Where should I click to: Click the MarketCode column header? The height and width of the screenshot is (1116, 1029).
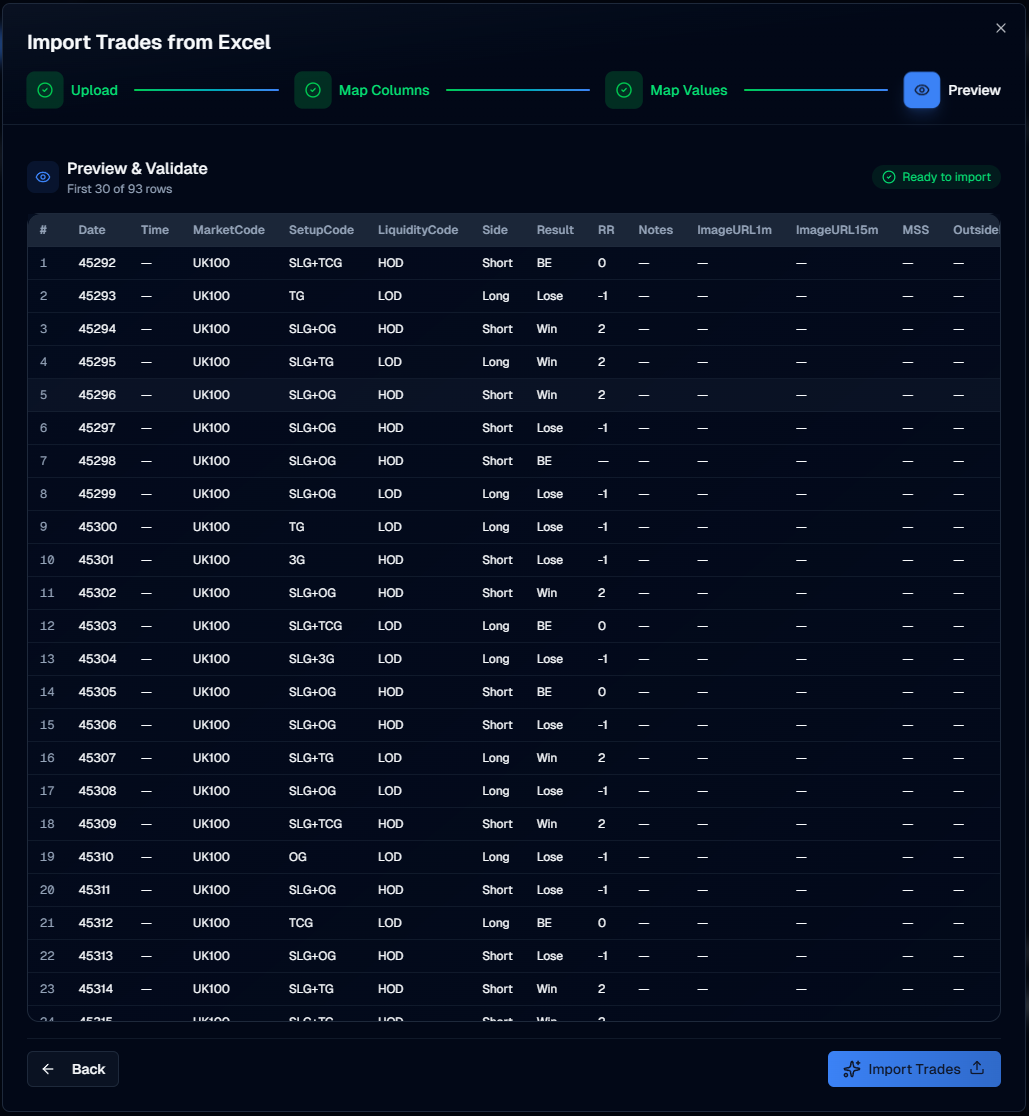tap(228, 230)
